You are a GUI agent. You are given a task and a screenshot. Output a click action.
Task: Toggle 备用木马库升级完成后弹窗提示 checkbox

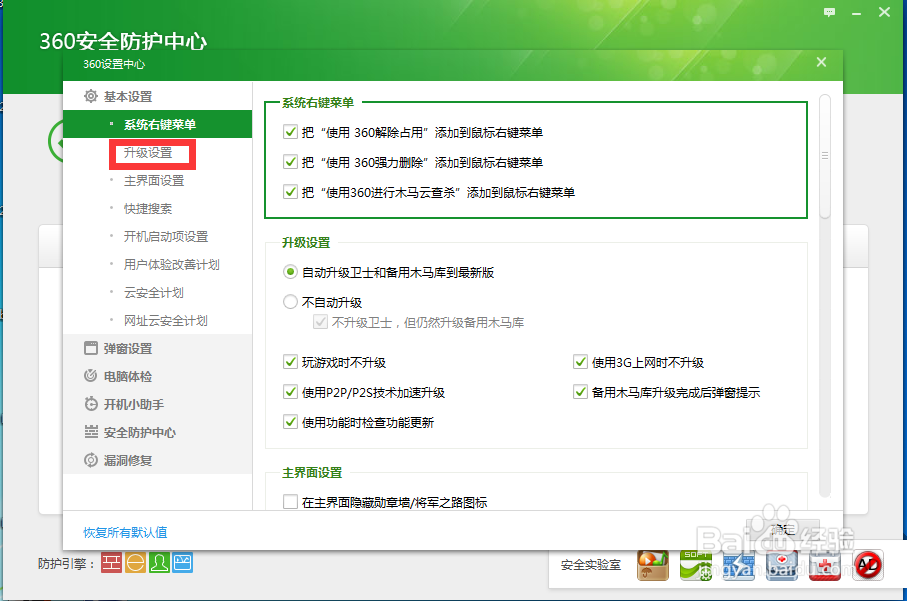click(x=580, y=392)
